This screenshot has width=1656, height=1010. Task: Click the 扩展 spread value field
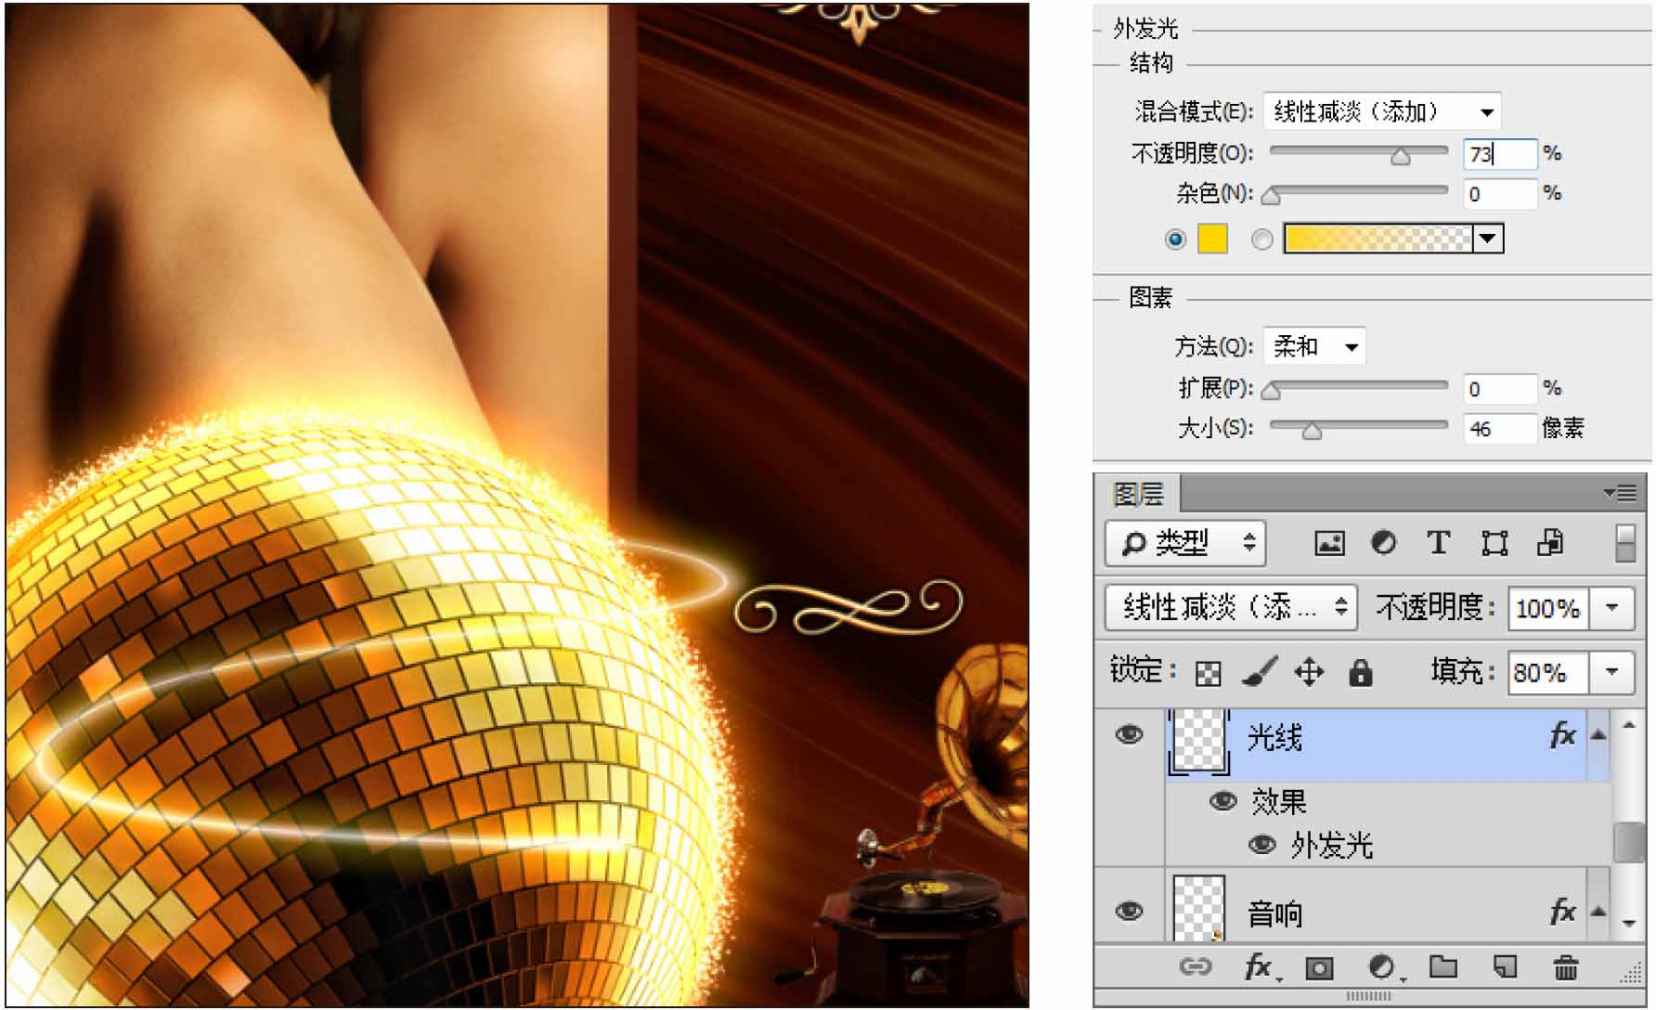click(1500, 388)
